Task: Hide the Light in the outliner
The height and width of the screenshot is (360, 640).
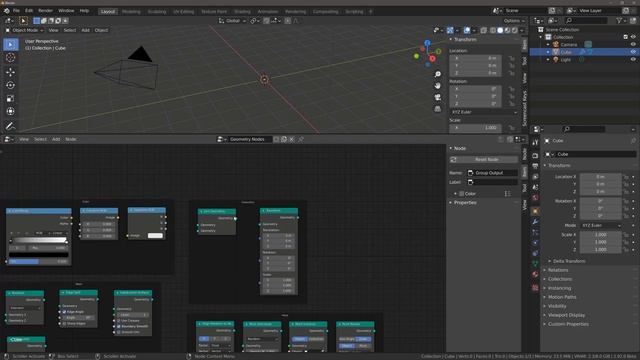Action: click(633, 60)
